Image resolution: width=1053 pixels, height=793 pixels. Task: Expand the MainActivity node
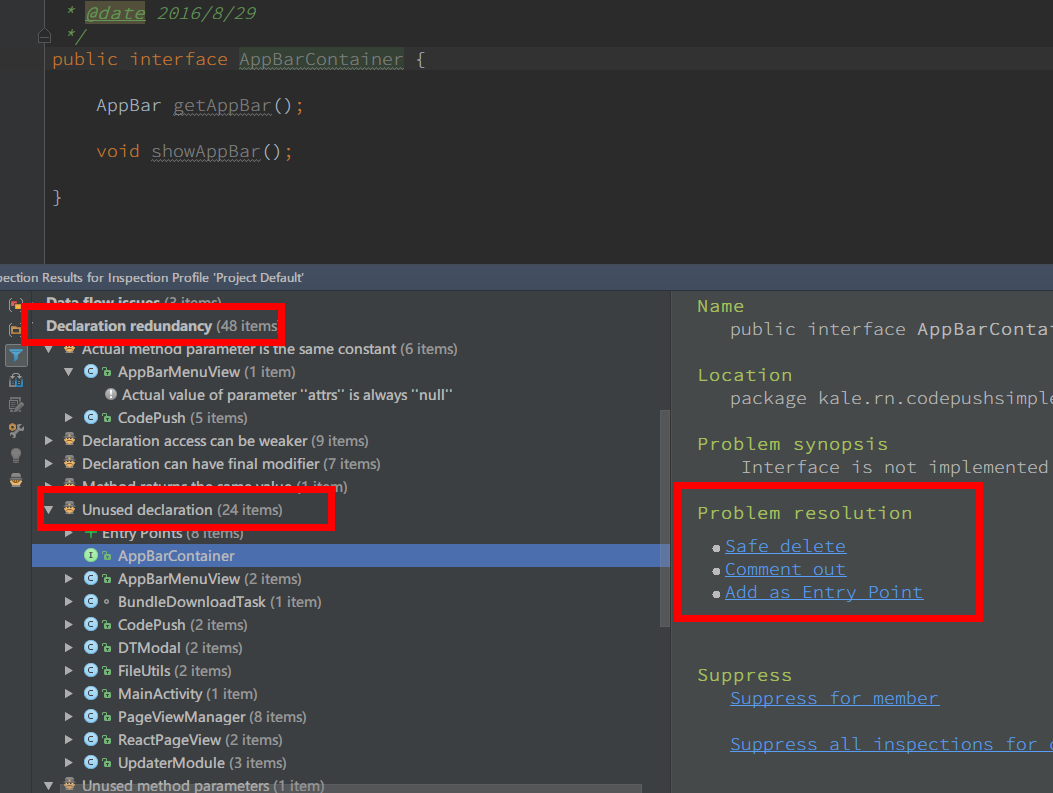(68, 694)
